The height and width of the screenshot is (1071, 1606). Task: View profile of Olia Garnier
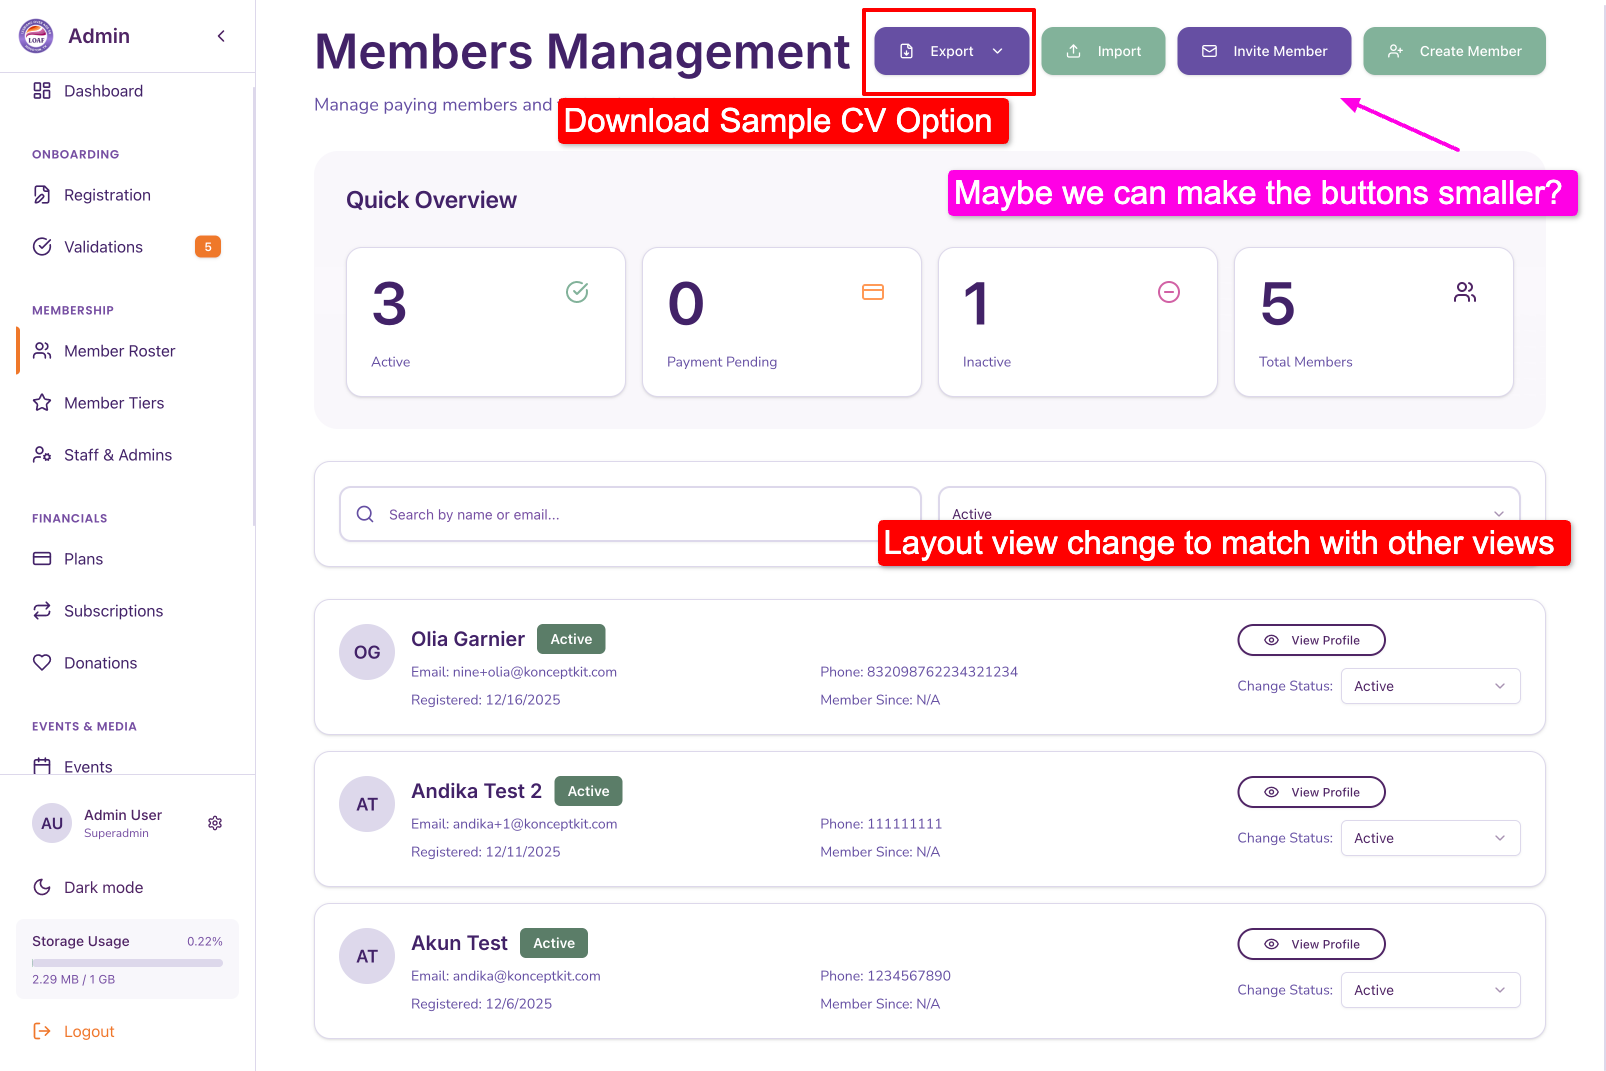point(1311,640)
